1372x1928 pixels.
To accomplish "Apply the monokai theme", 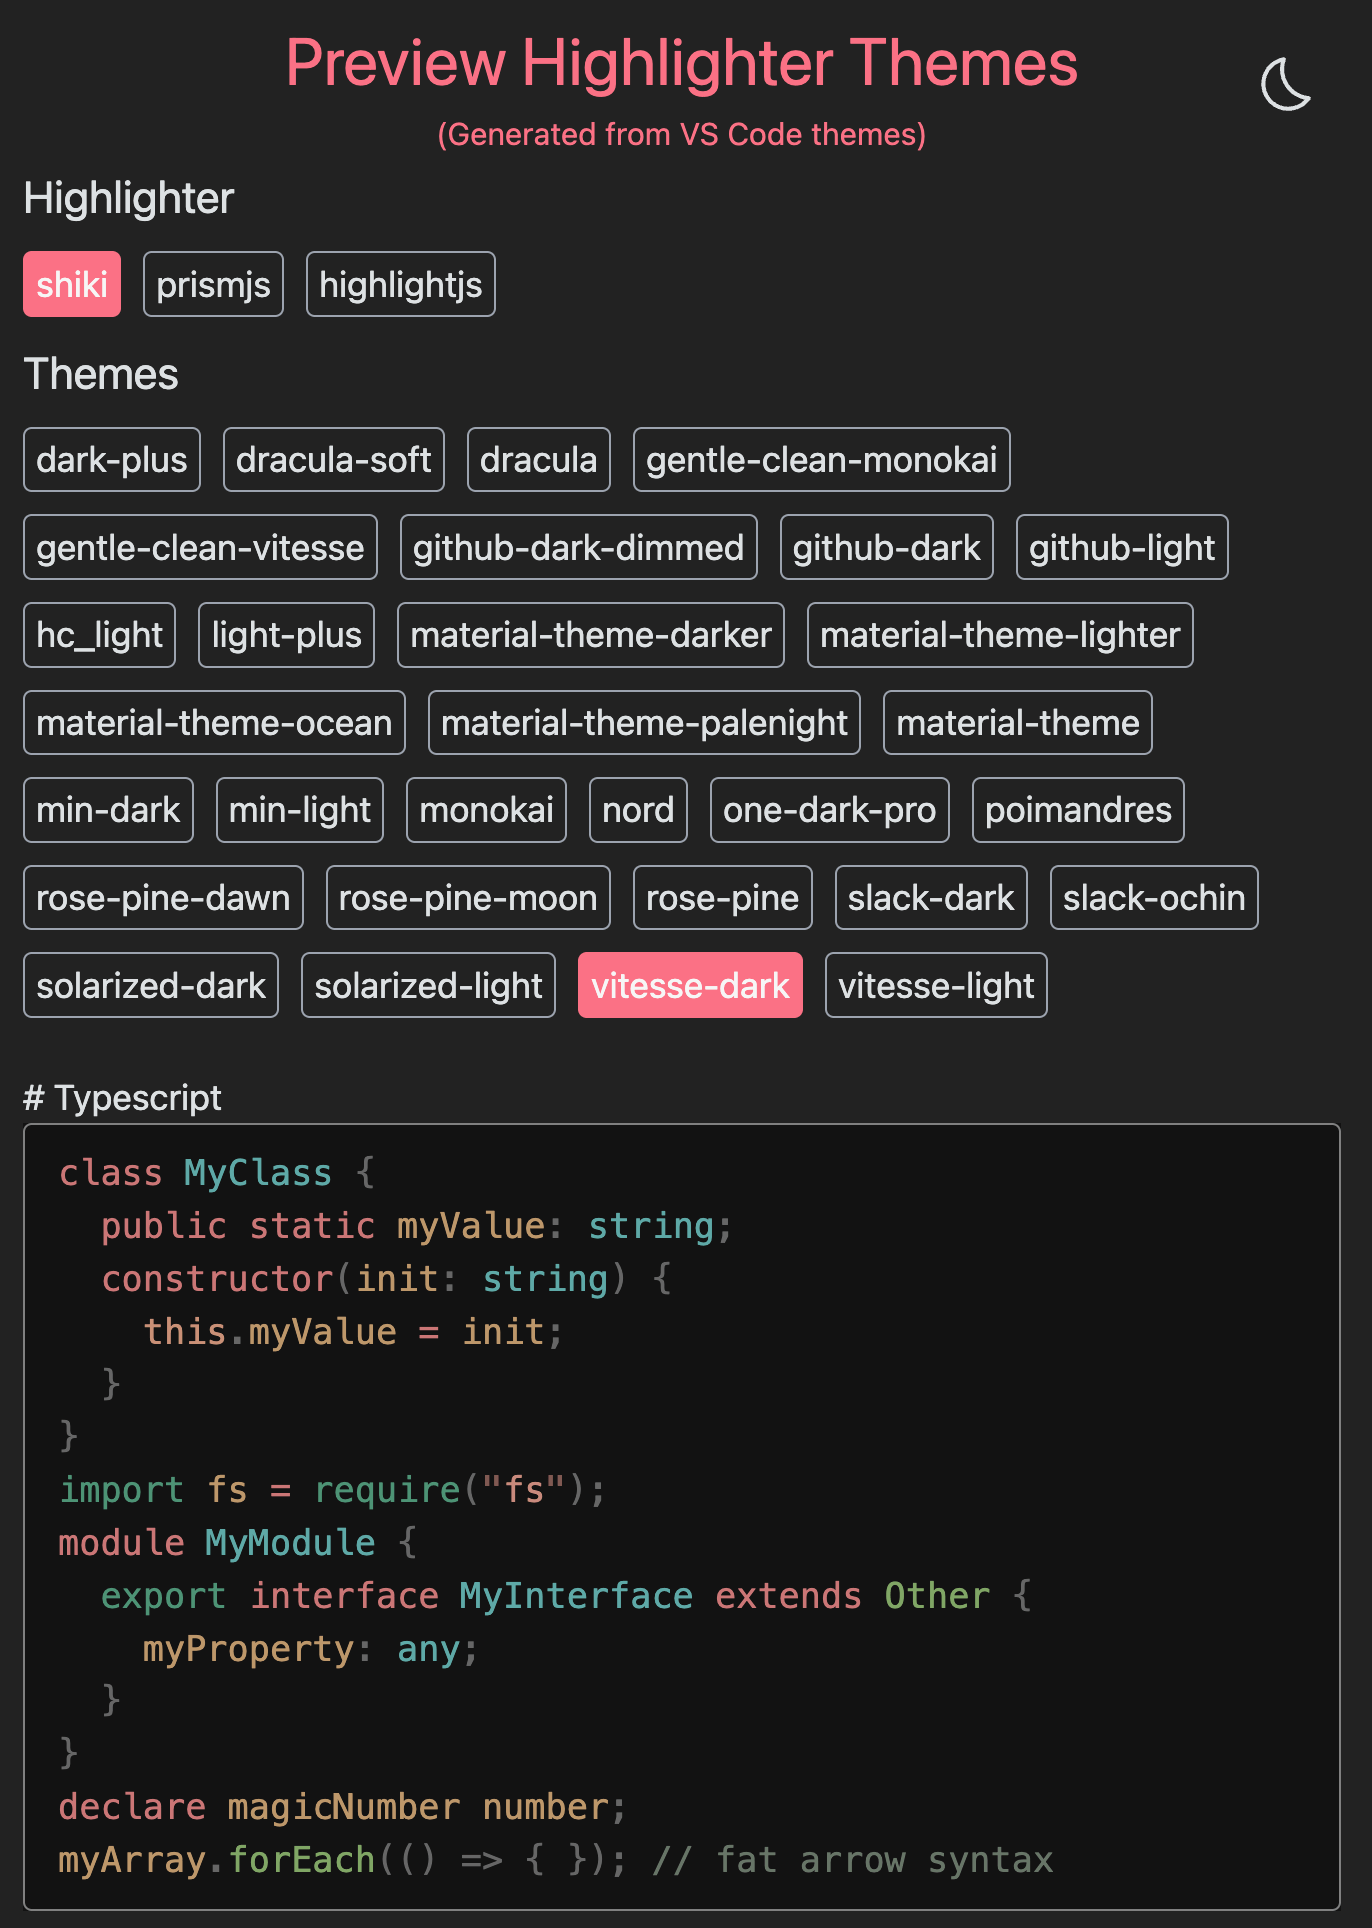I will (487, 810).
